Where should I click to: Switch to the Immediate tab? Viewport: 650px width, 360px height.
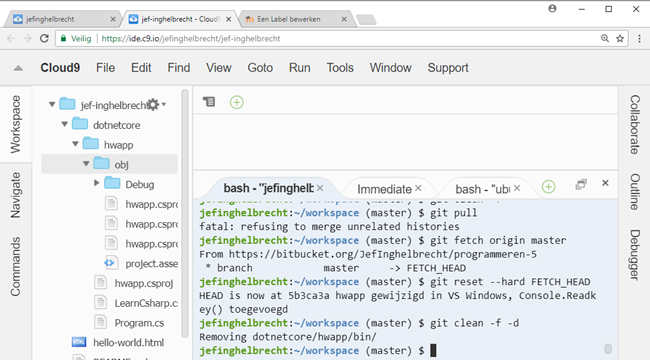(x=384, y=189)
